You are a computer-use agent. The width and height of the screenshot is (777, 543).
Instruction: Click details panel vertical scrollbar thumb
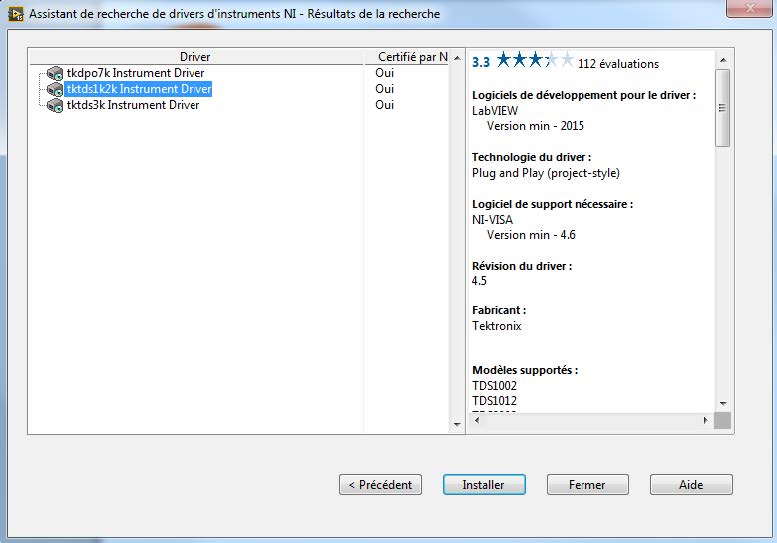(x=722, y=108)
